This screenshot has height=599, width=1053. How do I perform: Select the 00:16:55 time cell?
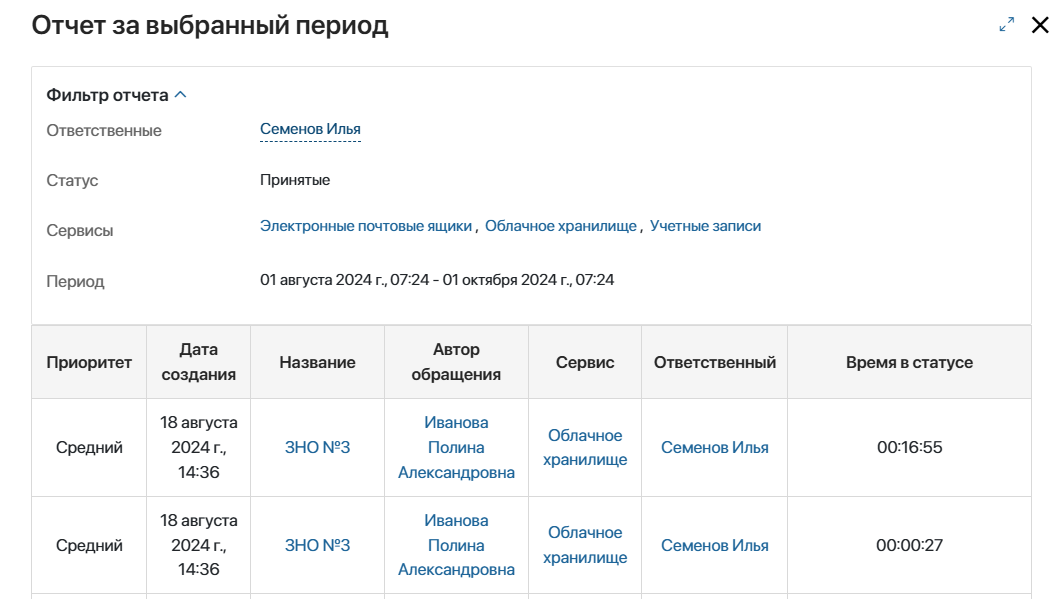[909, 447]
